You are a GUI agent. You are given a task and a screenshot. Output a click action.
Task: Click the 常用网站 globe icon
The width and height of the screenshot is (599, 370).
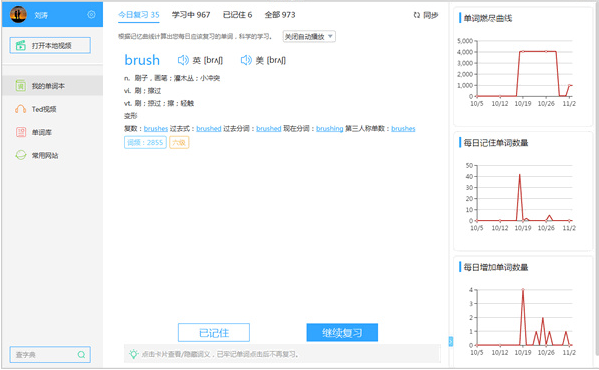(21, 155)
